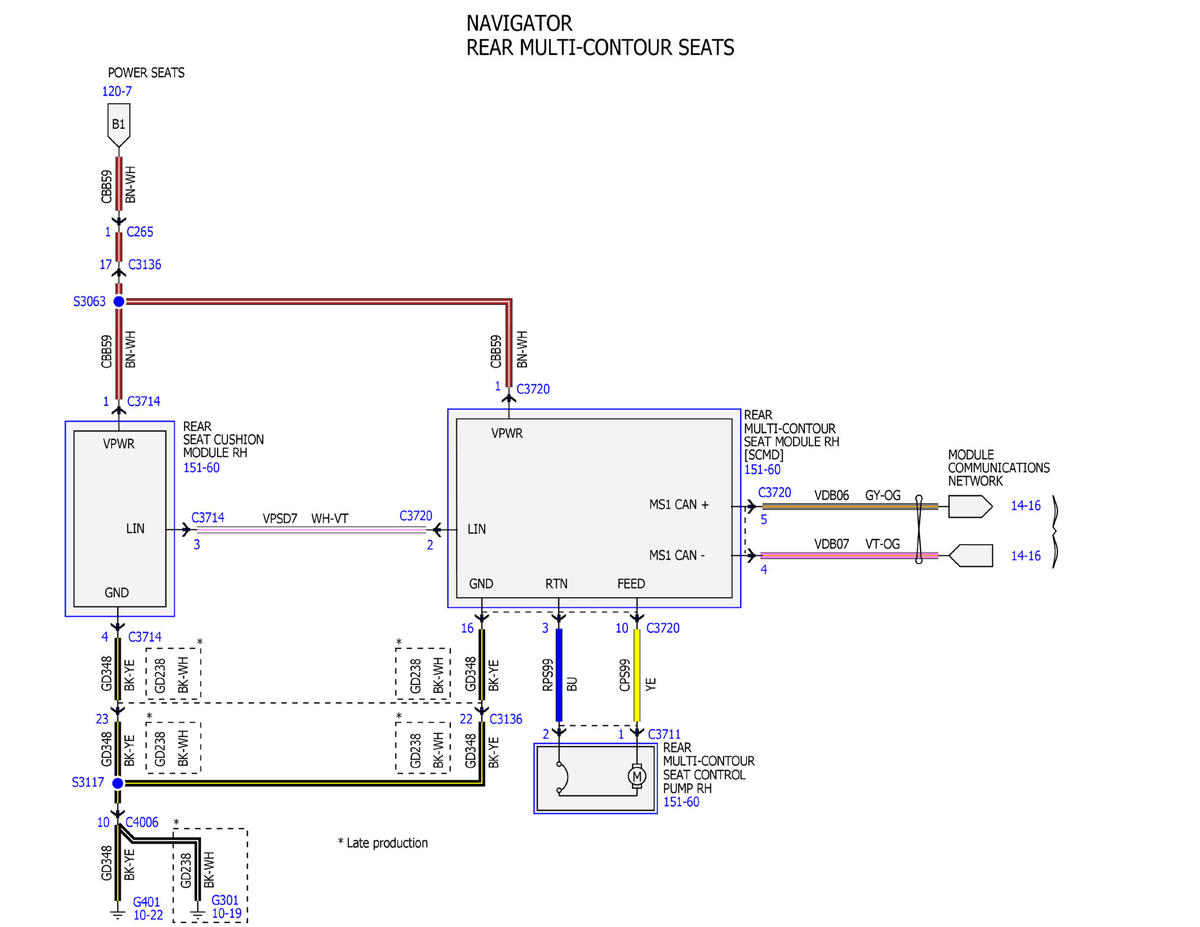Click the [SCMD] seat module label
Viewport: 1200px width, 927px height.
(x=791, y=435)
